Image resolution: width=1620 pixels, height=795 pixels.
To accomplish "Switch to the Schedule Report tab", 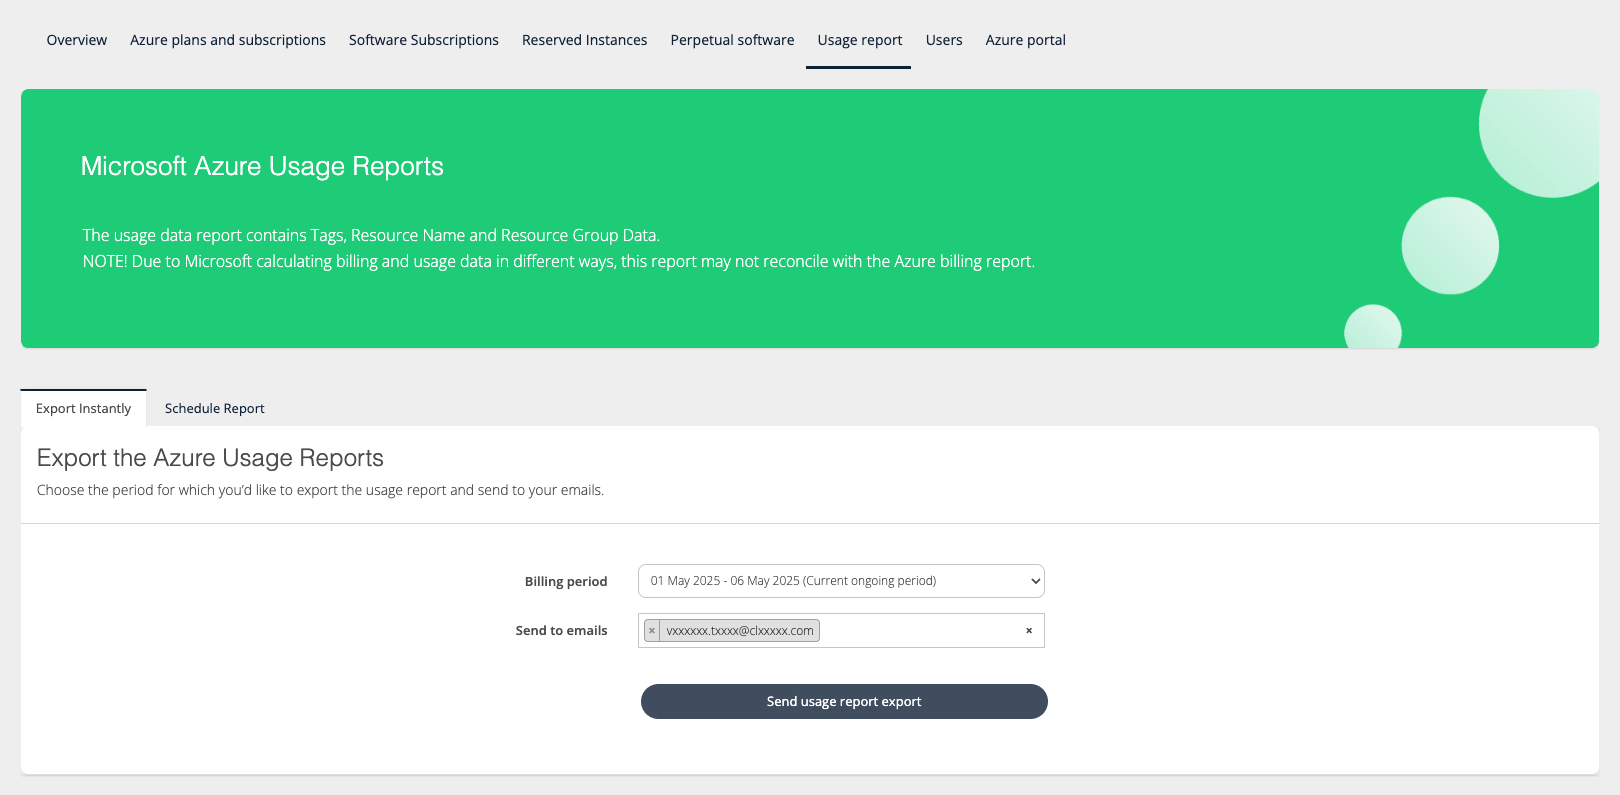I will [x=214, y=408].
